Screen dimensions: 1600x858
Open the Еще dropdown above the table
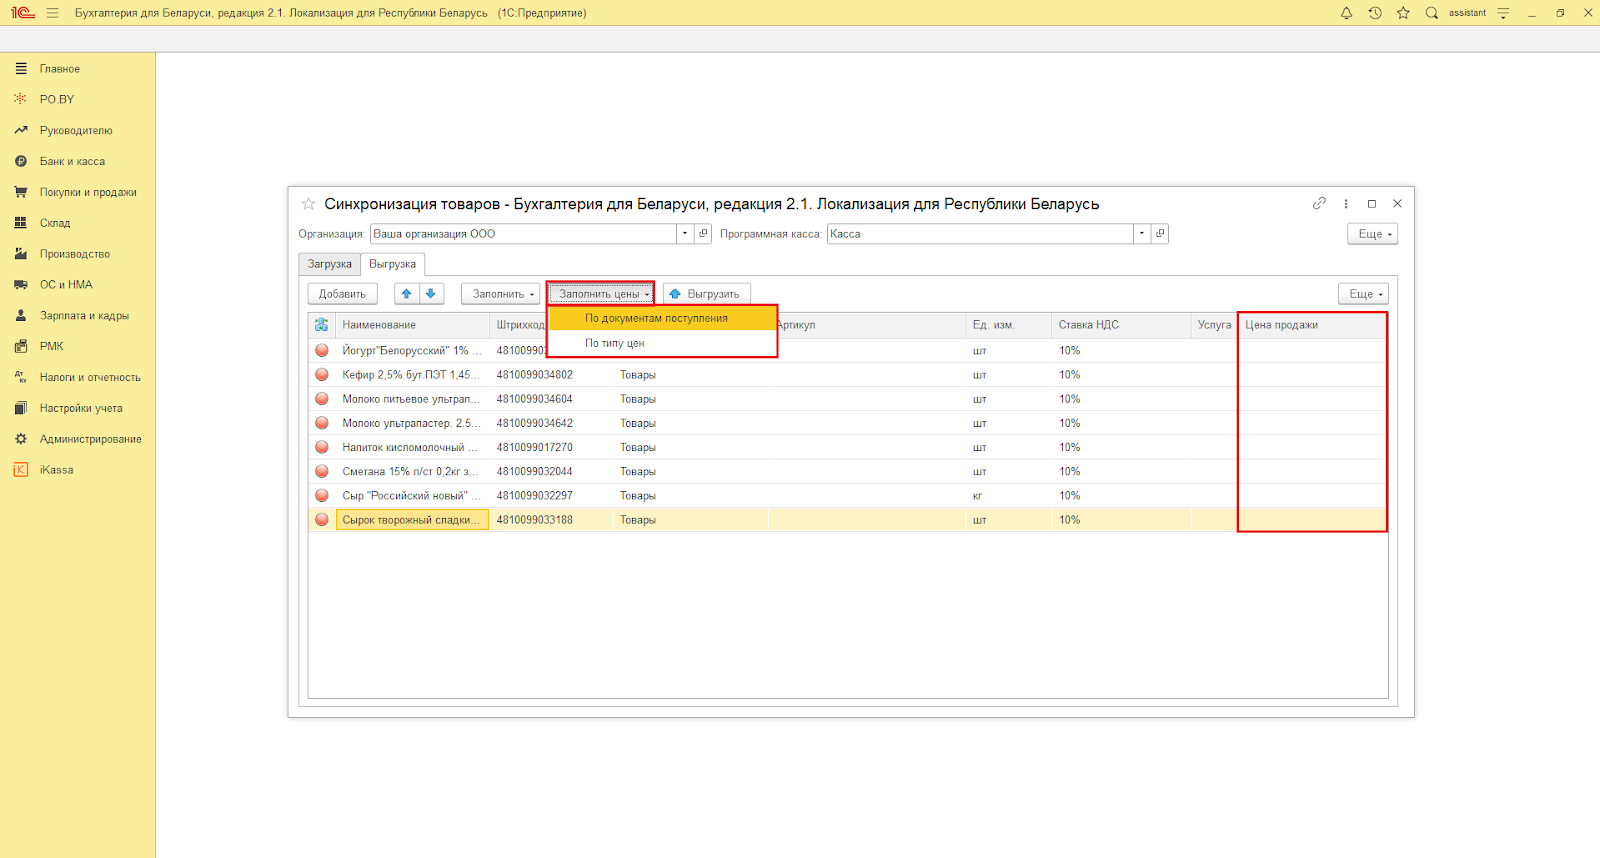[1363, 294]
